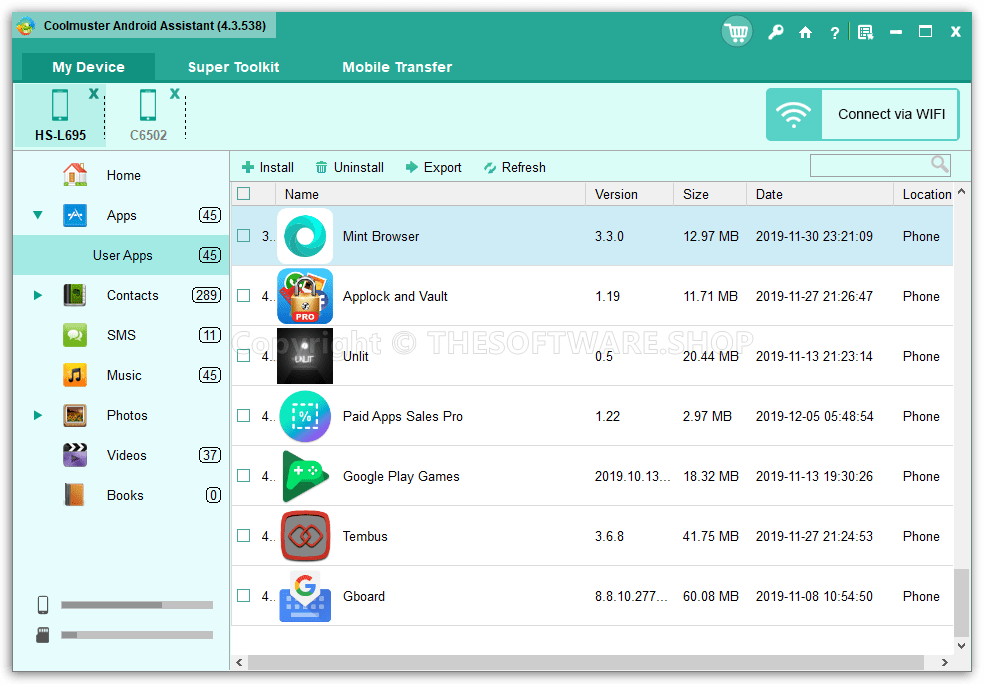The width and height of the screenshot is (984, 684).
Task: Check the Paid Apps Sales Pro checkbox
Action: point(243,416)
